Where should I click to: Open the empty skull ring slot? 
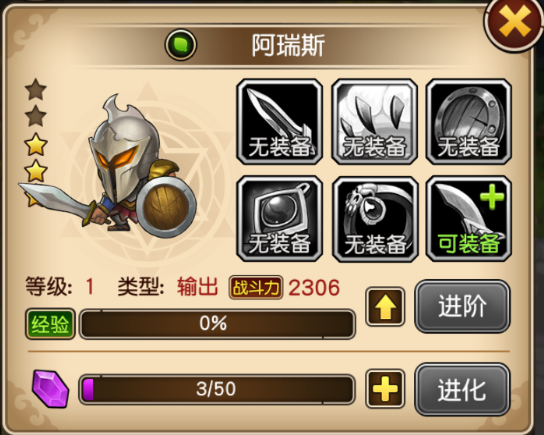tap(374, 219)
